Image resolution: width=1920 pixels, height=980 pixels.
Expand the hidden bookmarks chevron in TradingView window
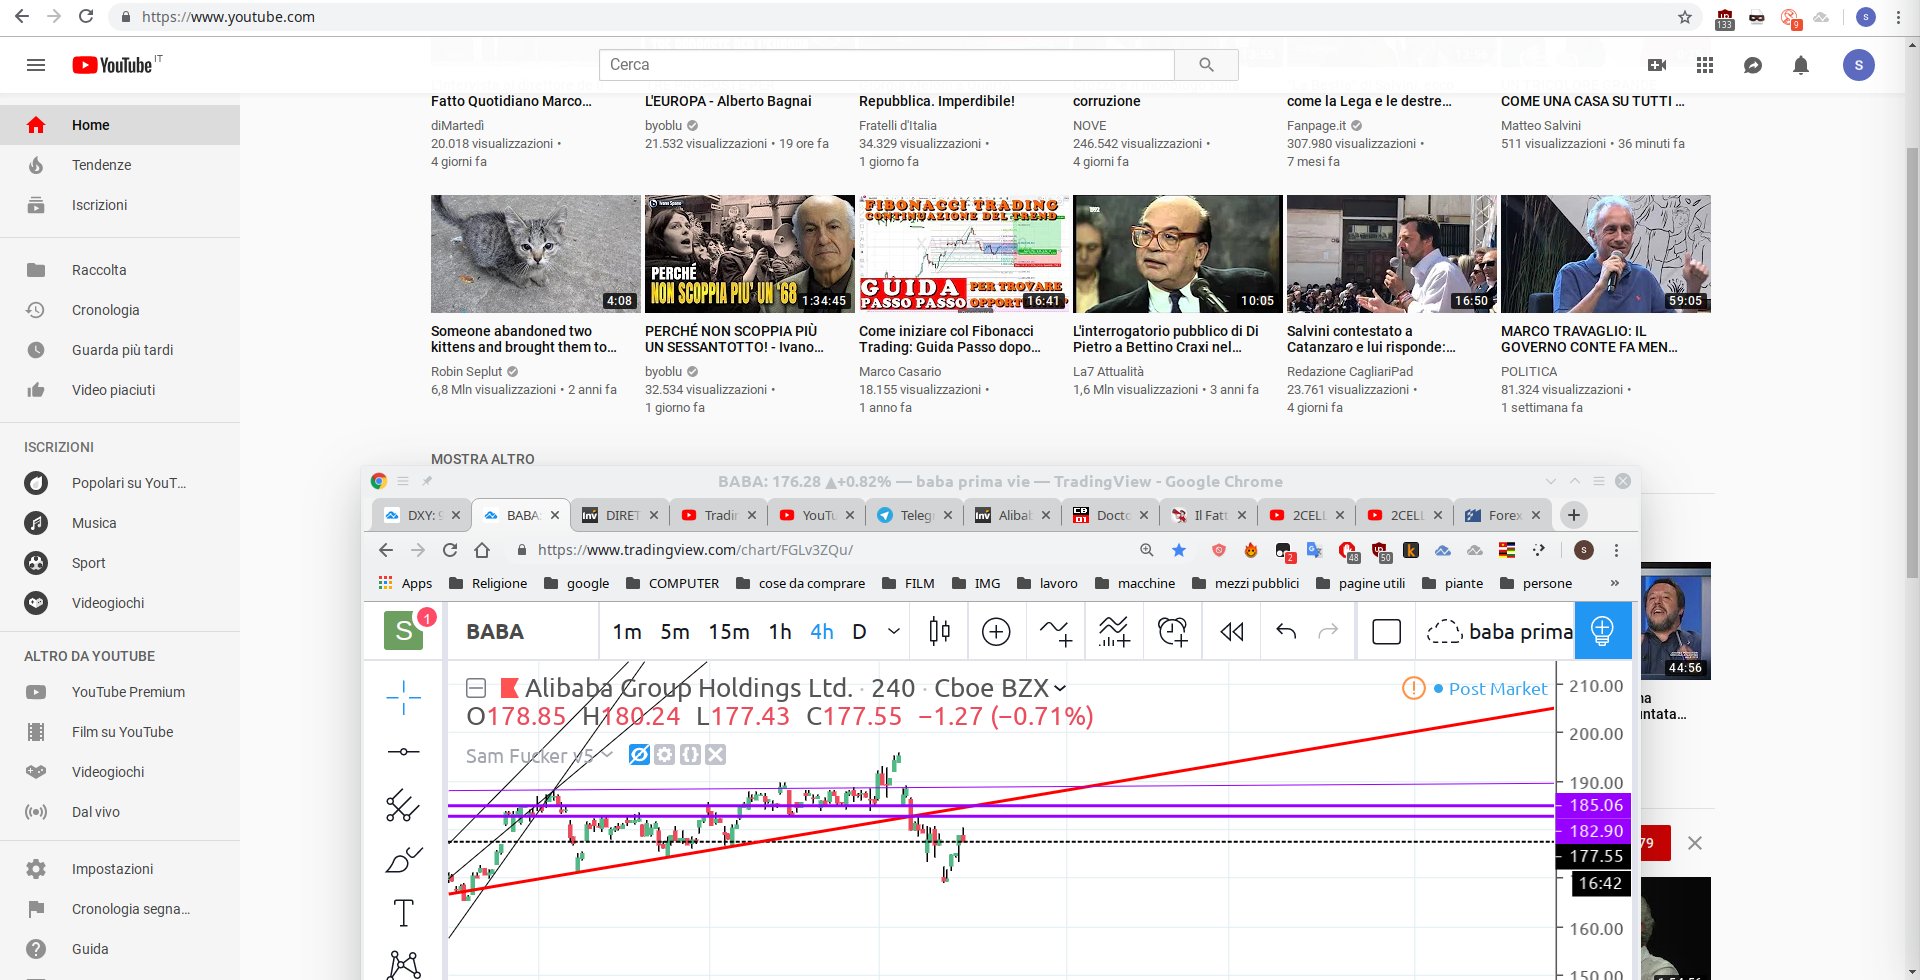pos(1614,583)
